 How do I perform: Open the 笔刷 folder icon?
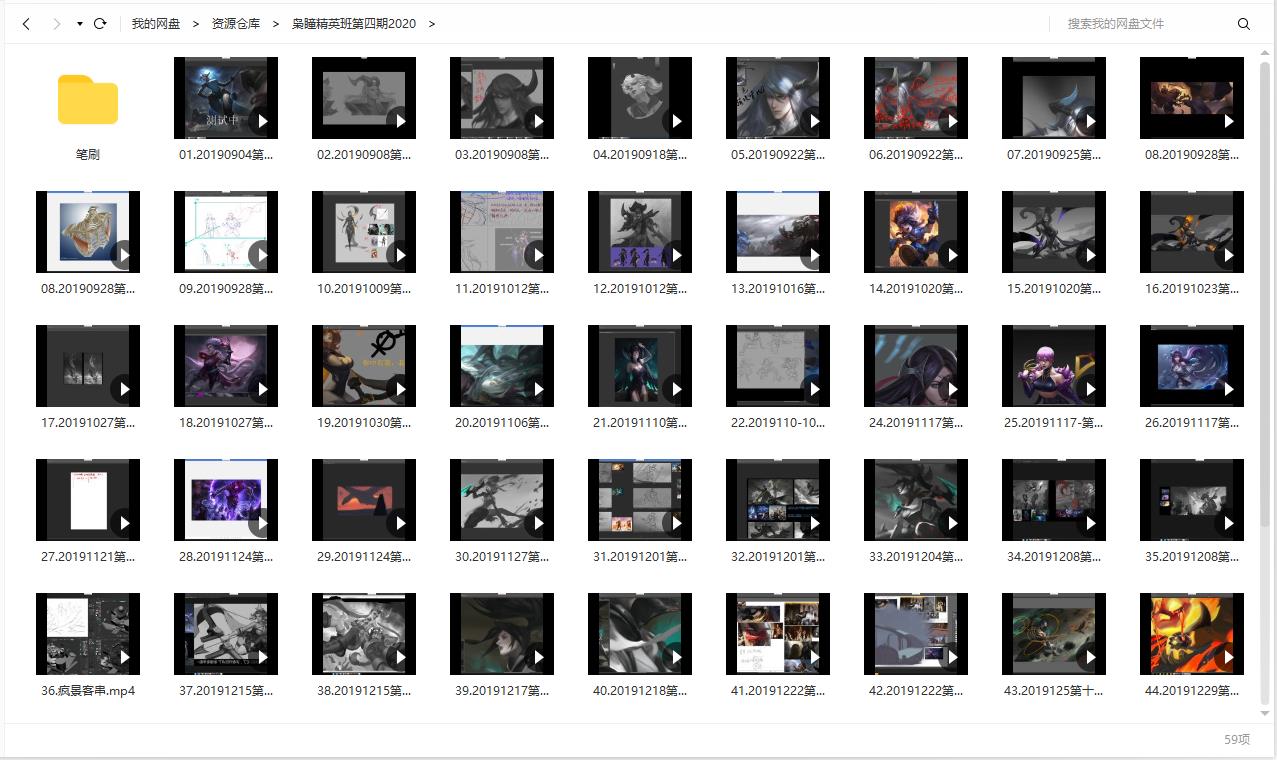[88, 99]
